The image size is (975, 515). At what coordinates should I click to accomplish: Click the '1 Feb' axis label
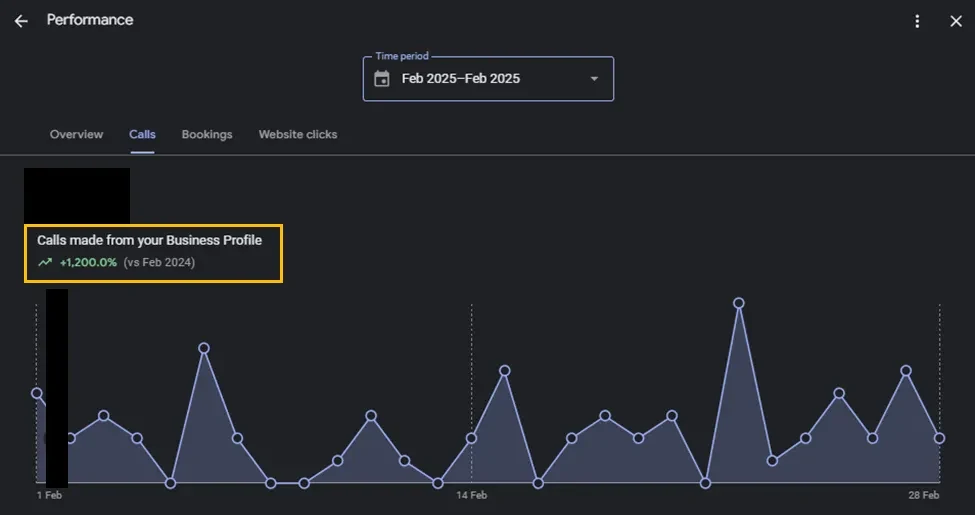(49, 495)
